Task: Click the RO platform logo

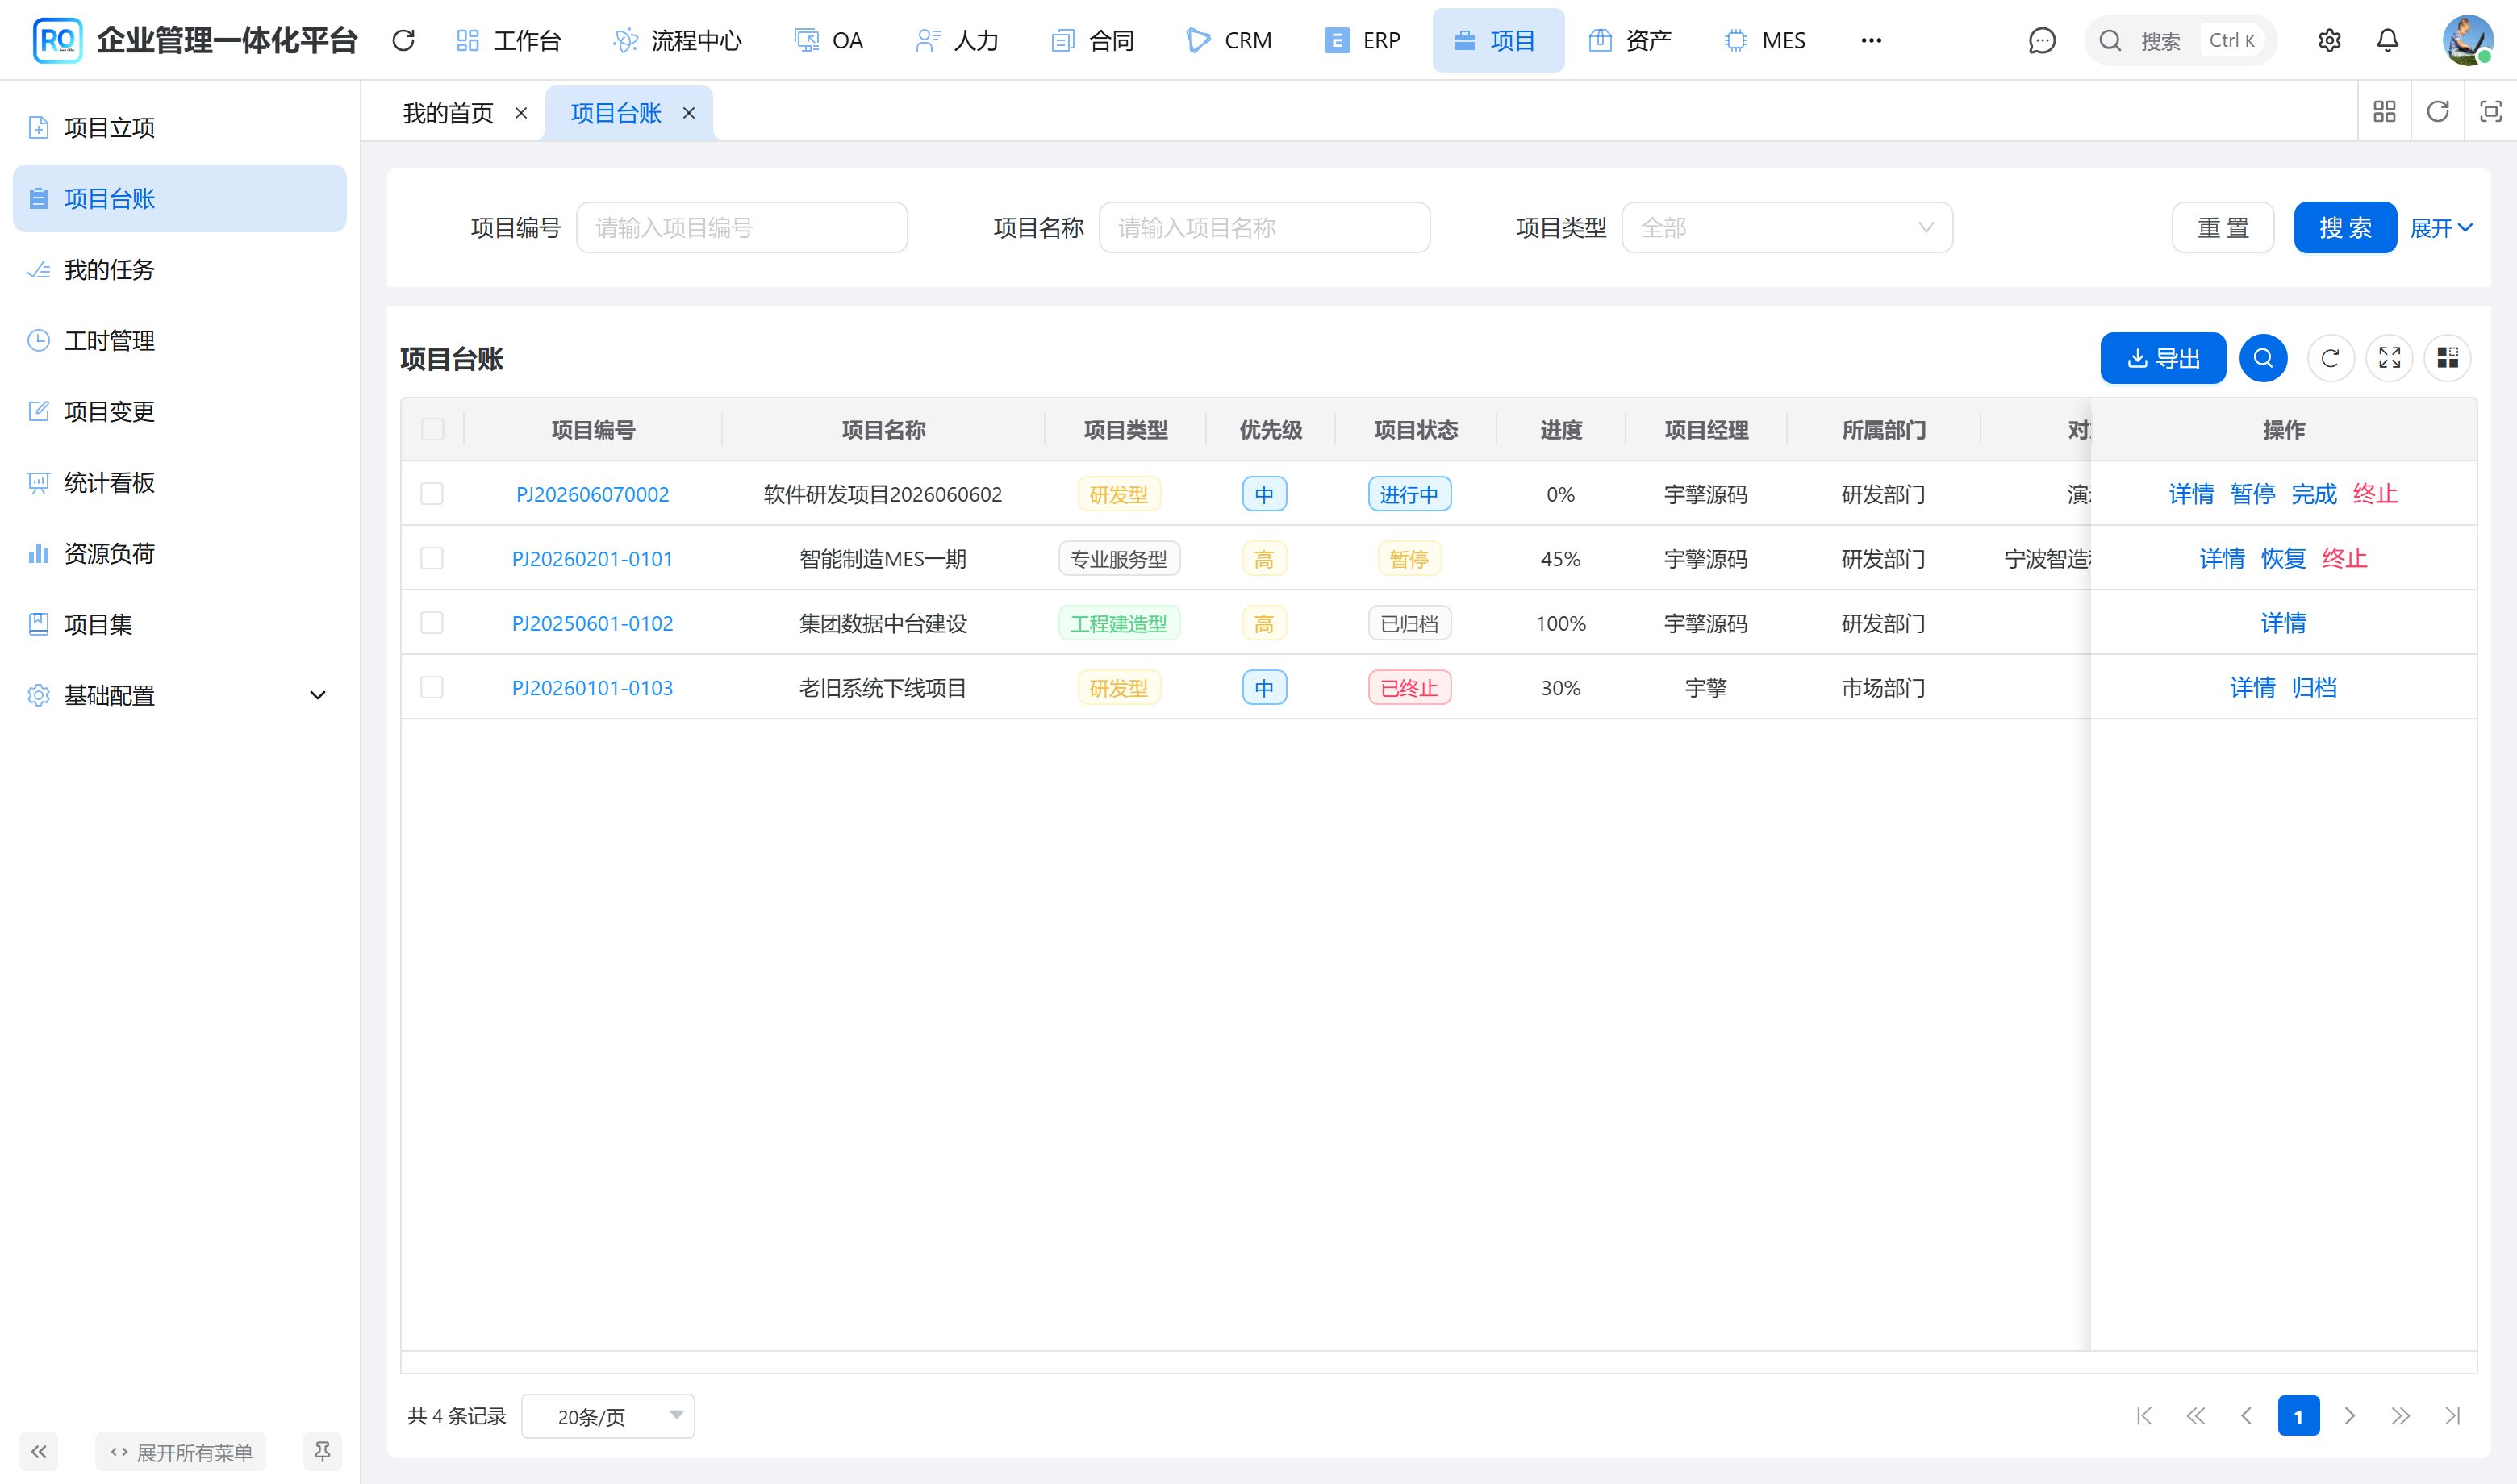Action: [57, 40]
